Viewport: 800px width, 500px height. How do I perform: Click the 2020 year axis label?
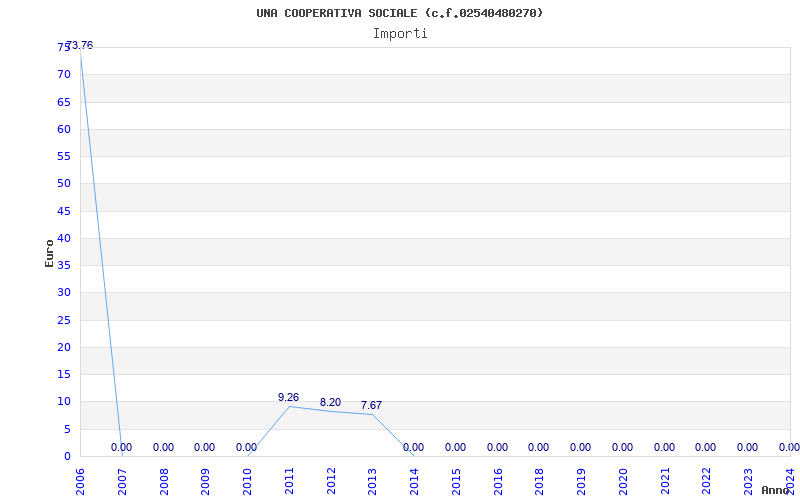coord(623,481)
